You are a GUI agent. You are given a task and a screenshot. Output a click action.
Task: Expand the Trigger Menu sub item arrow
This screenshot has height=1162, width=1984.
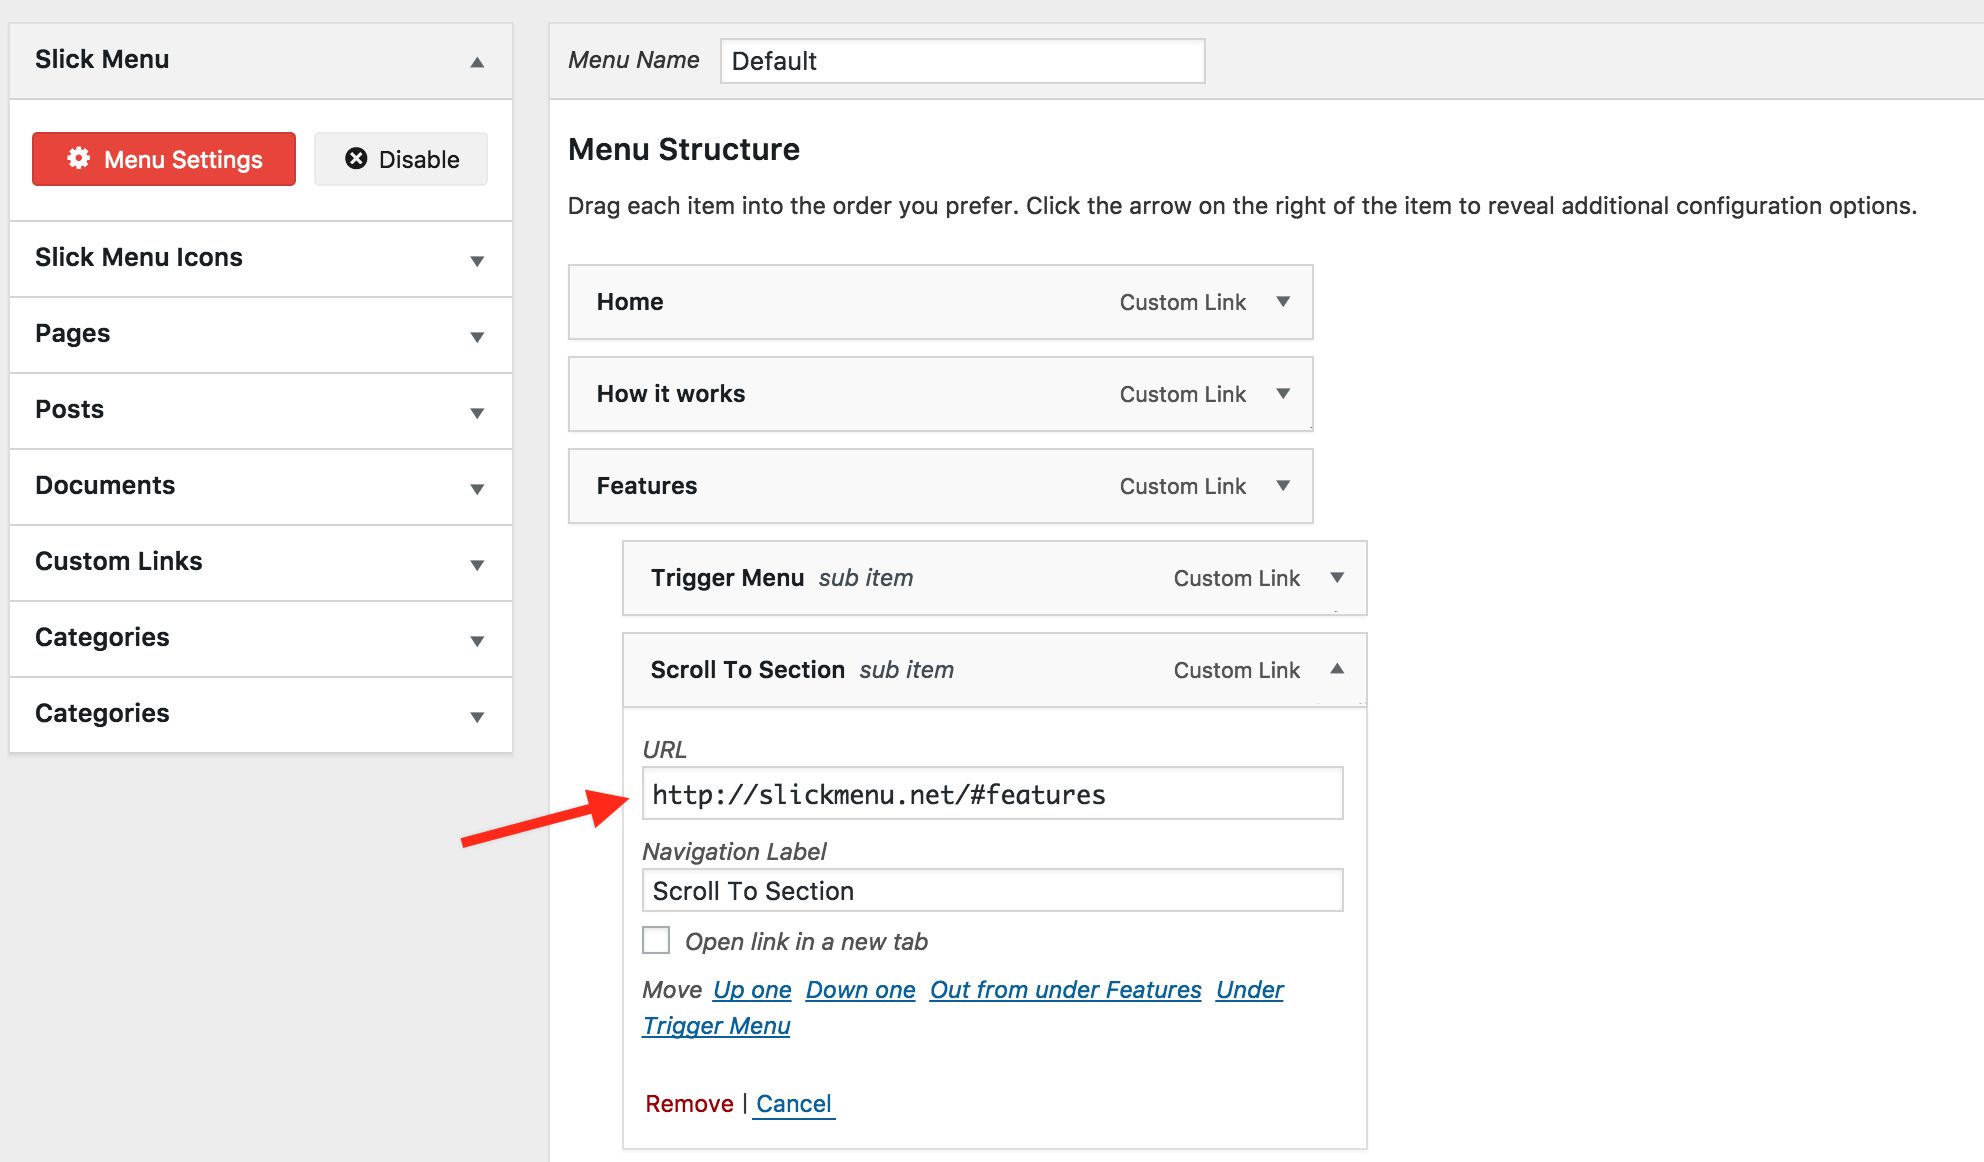[1337, 577]
